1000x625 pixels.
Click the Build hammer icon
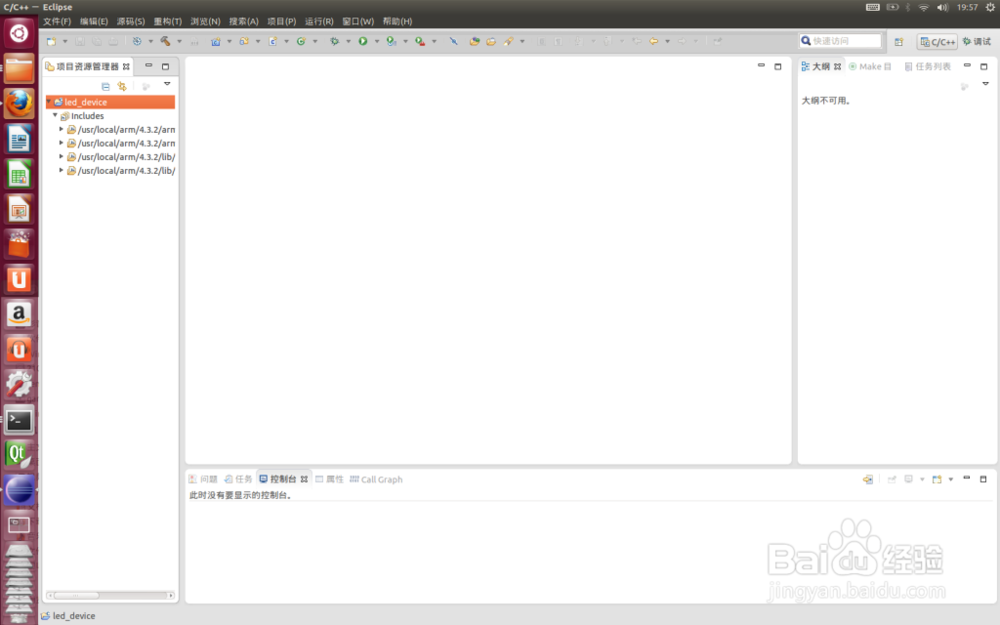[165, 41]
